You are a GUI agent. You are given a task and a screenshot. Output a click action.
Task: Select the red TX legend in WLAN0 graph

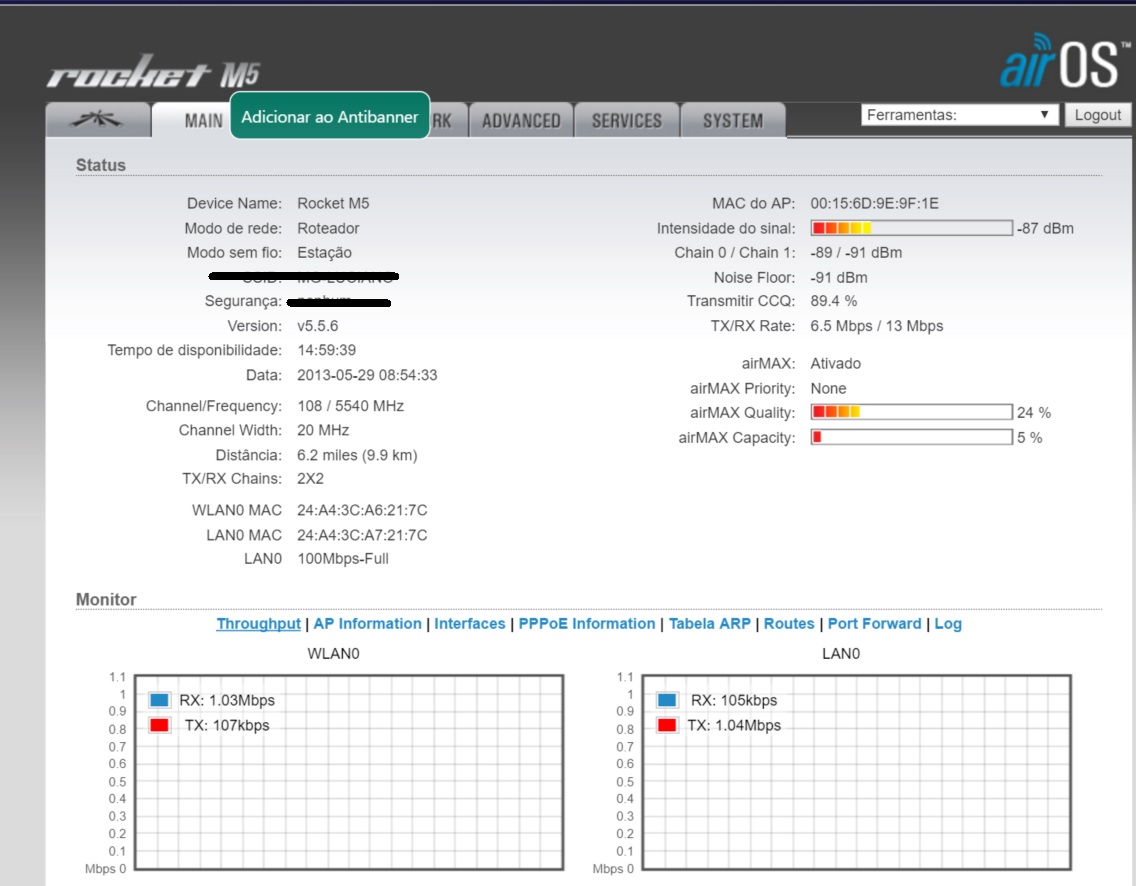click(x=159, y=724)
